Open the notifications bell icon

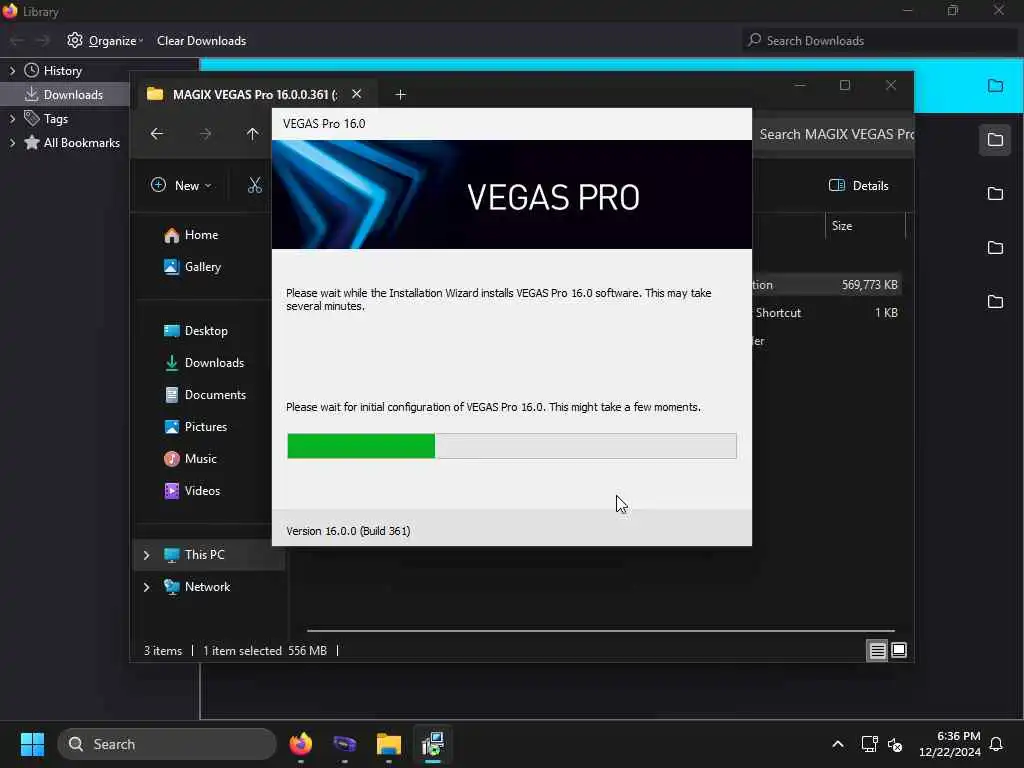pyautogui.click(x=997, y=744)
